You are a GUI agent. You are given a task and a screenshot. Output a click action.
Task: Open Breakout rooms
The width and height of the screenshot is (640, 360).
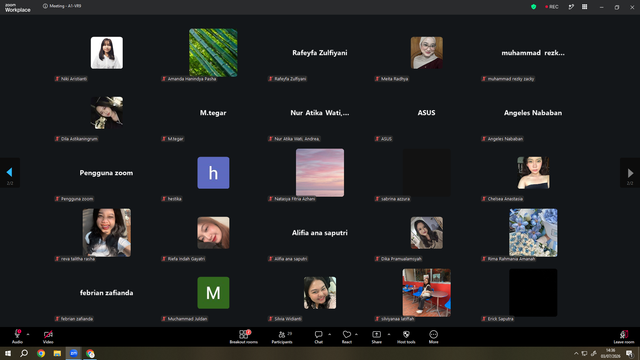click(x=244, y=336)
